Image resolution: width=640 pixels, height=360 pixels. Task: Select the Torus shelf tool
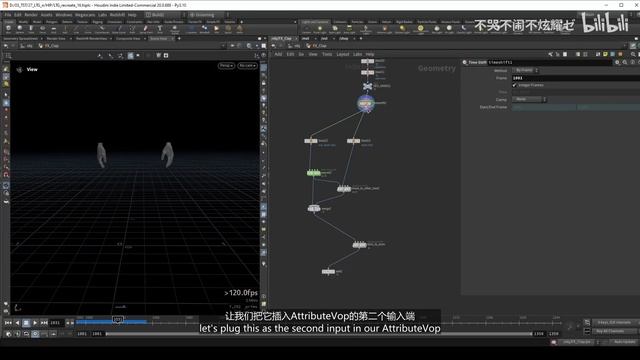tap(42, 29)
